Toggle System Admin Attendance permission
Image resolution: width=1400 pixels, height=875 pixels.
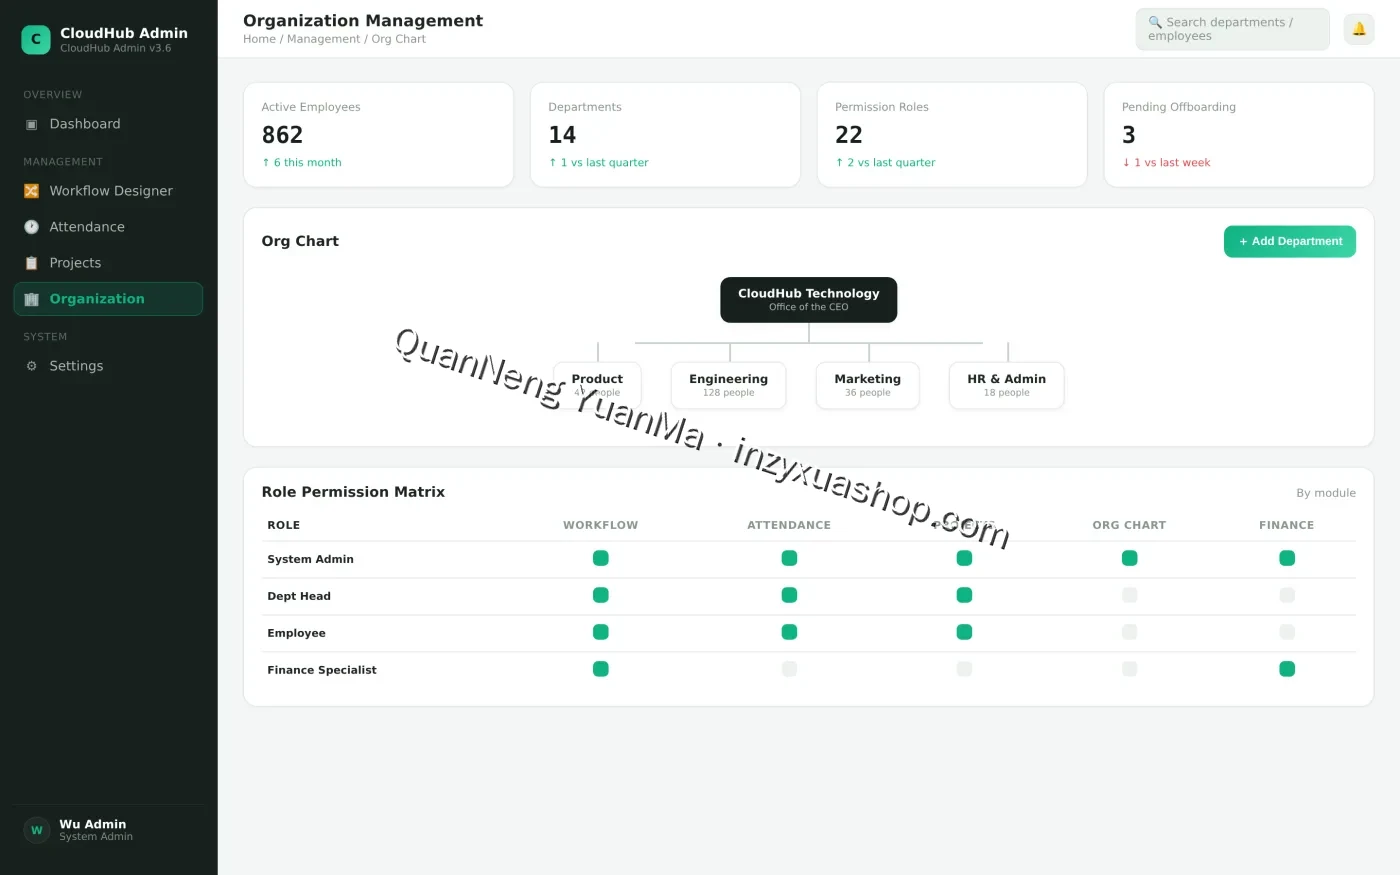(789, 558)
